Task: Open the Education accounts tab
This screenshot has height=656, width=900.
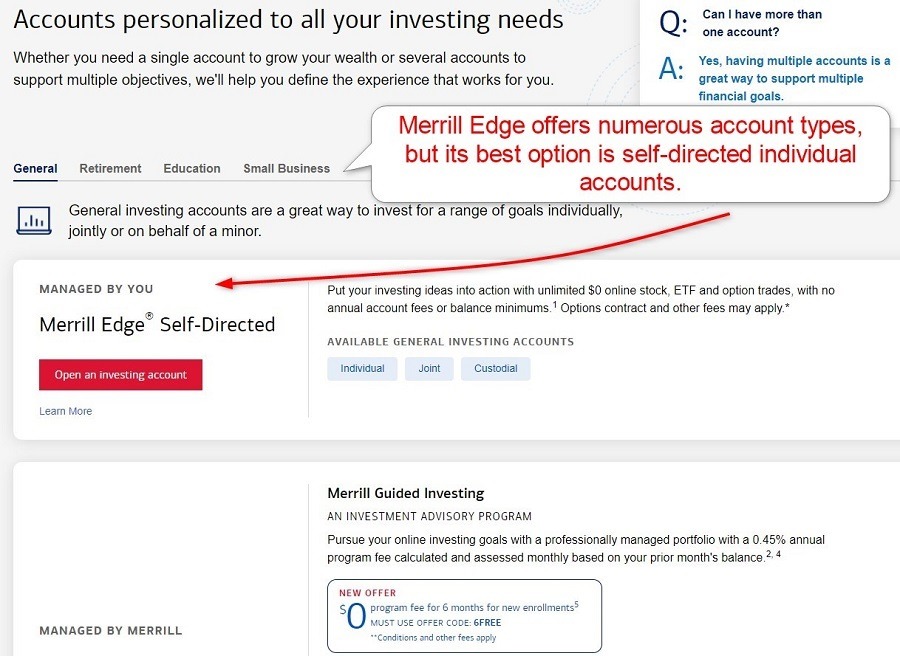Action: coord(192,168)
